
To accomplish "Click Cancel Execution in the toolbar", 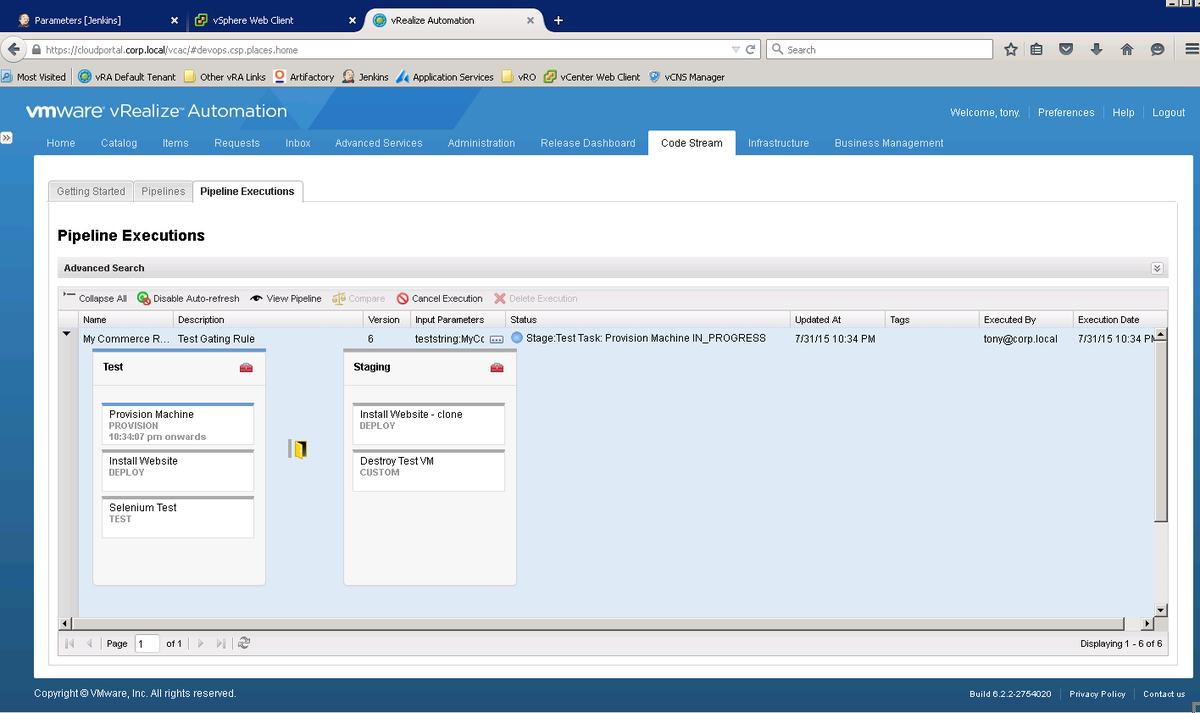I will pos(439,298).
